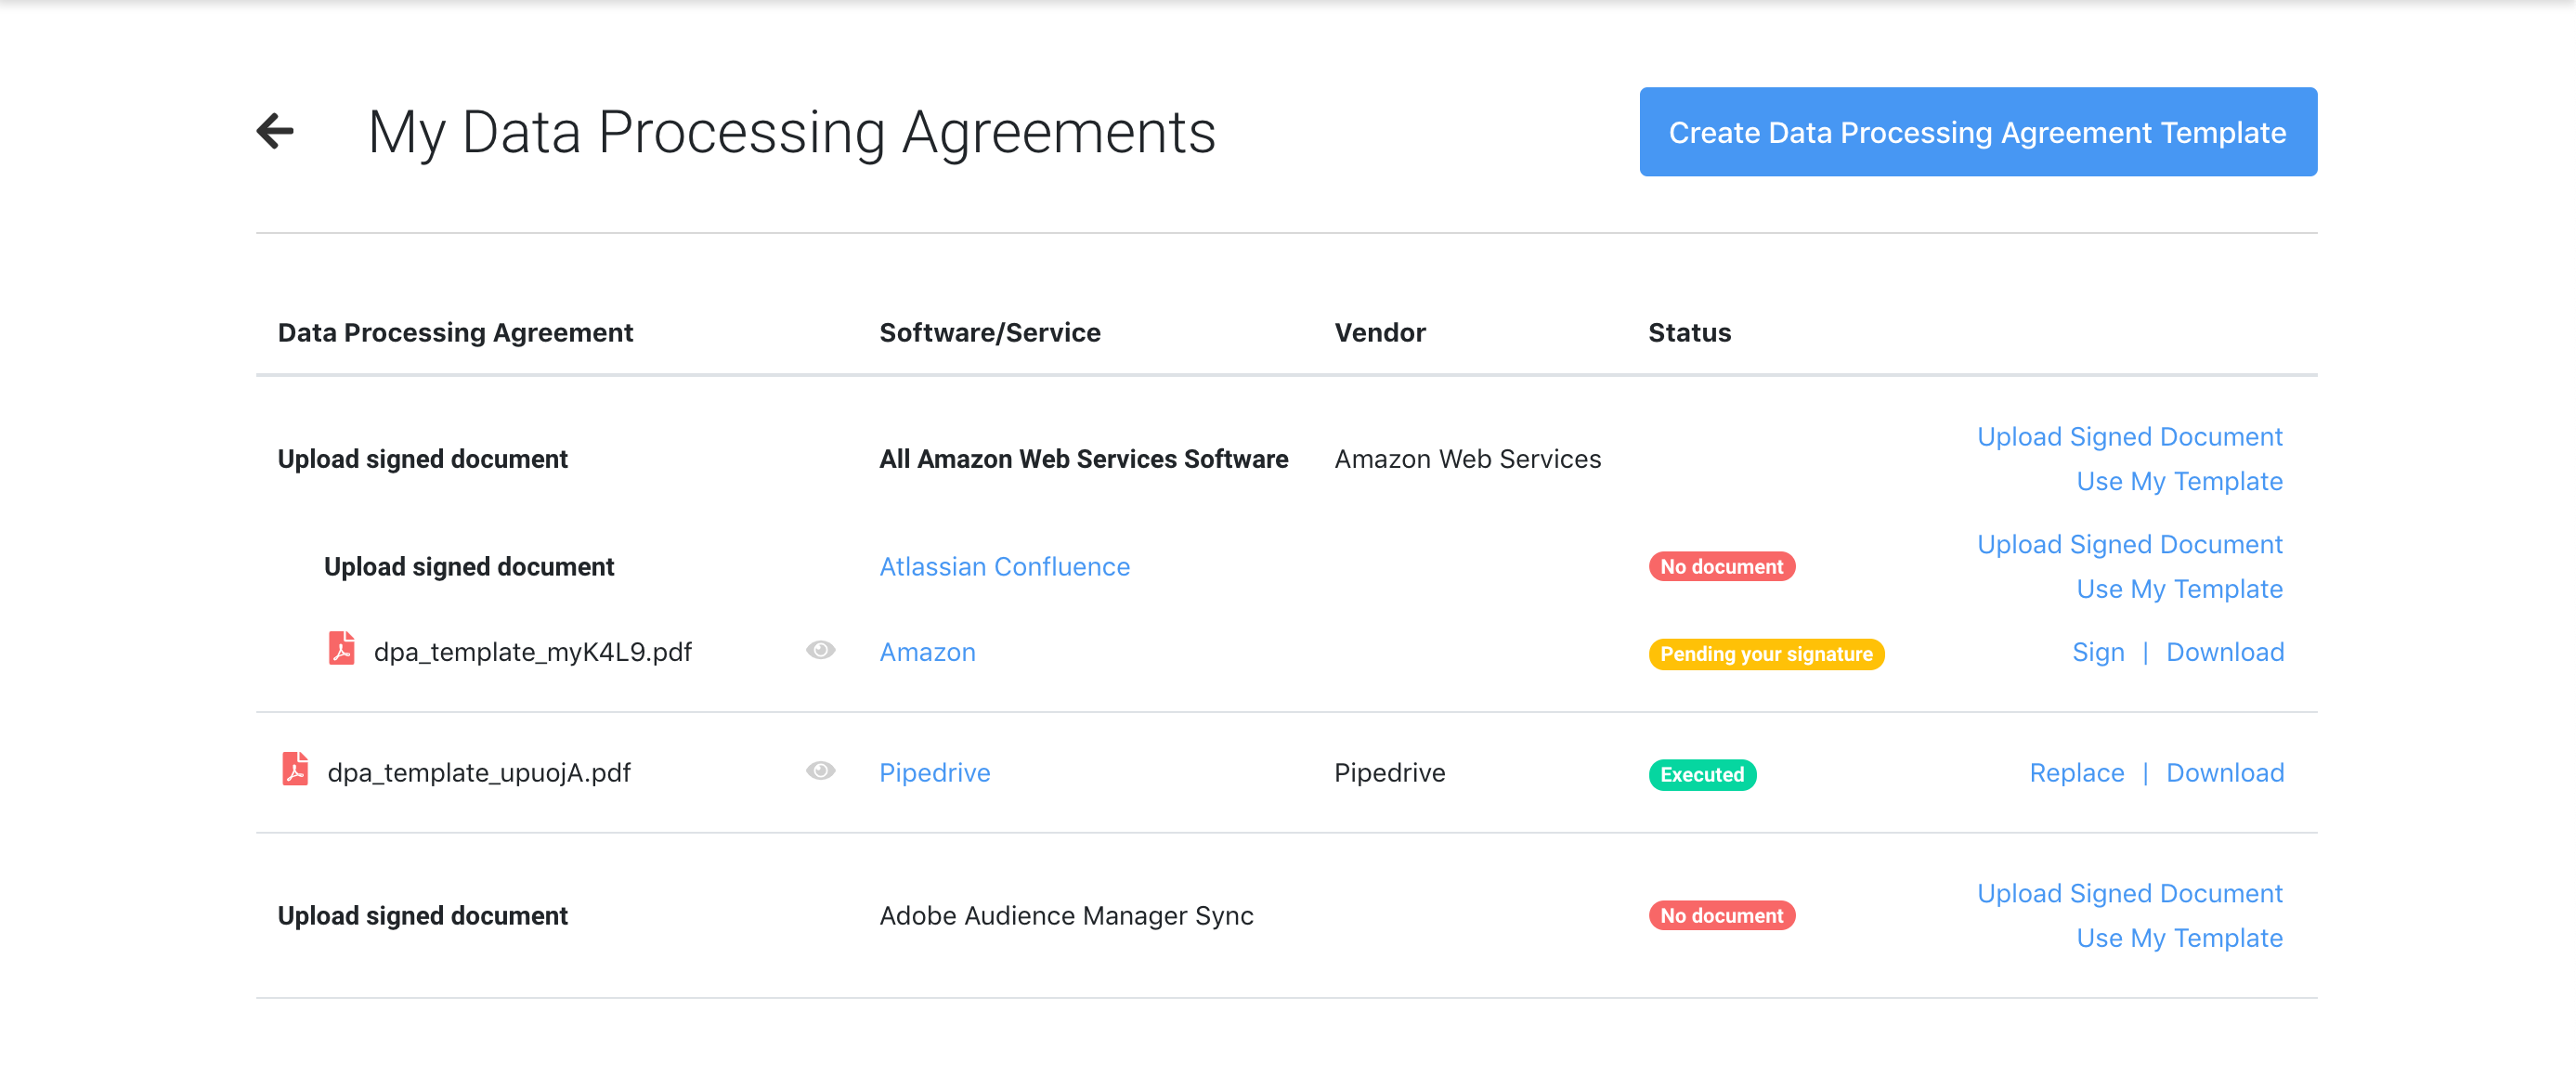Image resolution: width=2576 pixels, height=1088 pixels.
Task: Open the Pipedrive software link
Action: click(x=934, y=773)
